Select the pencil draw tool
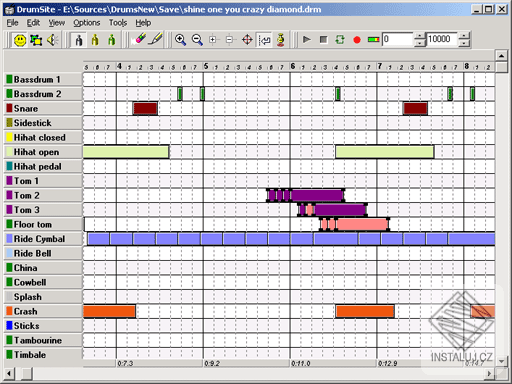This screenshot has width=512, height=384. (x=156, y=39)
